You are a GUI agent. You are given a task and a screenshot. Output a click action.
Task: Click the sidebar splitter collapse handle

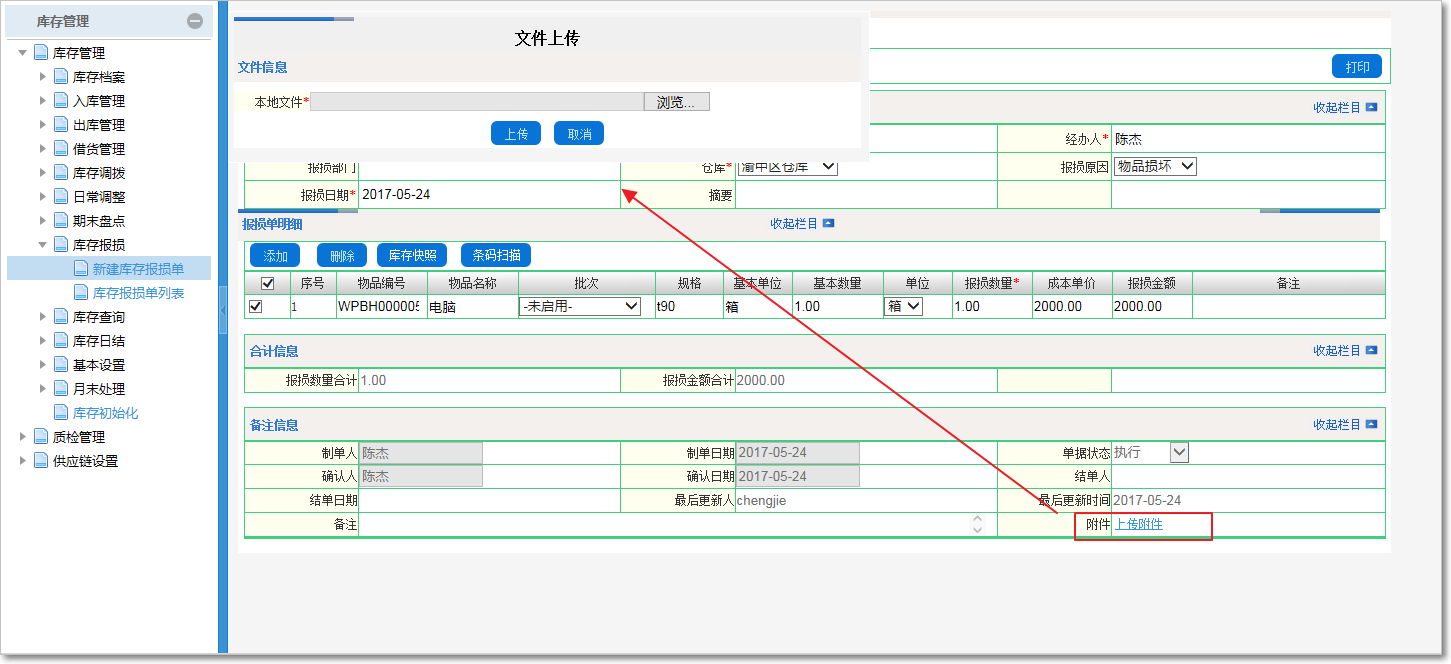coord(223,310)
